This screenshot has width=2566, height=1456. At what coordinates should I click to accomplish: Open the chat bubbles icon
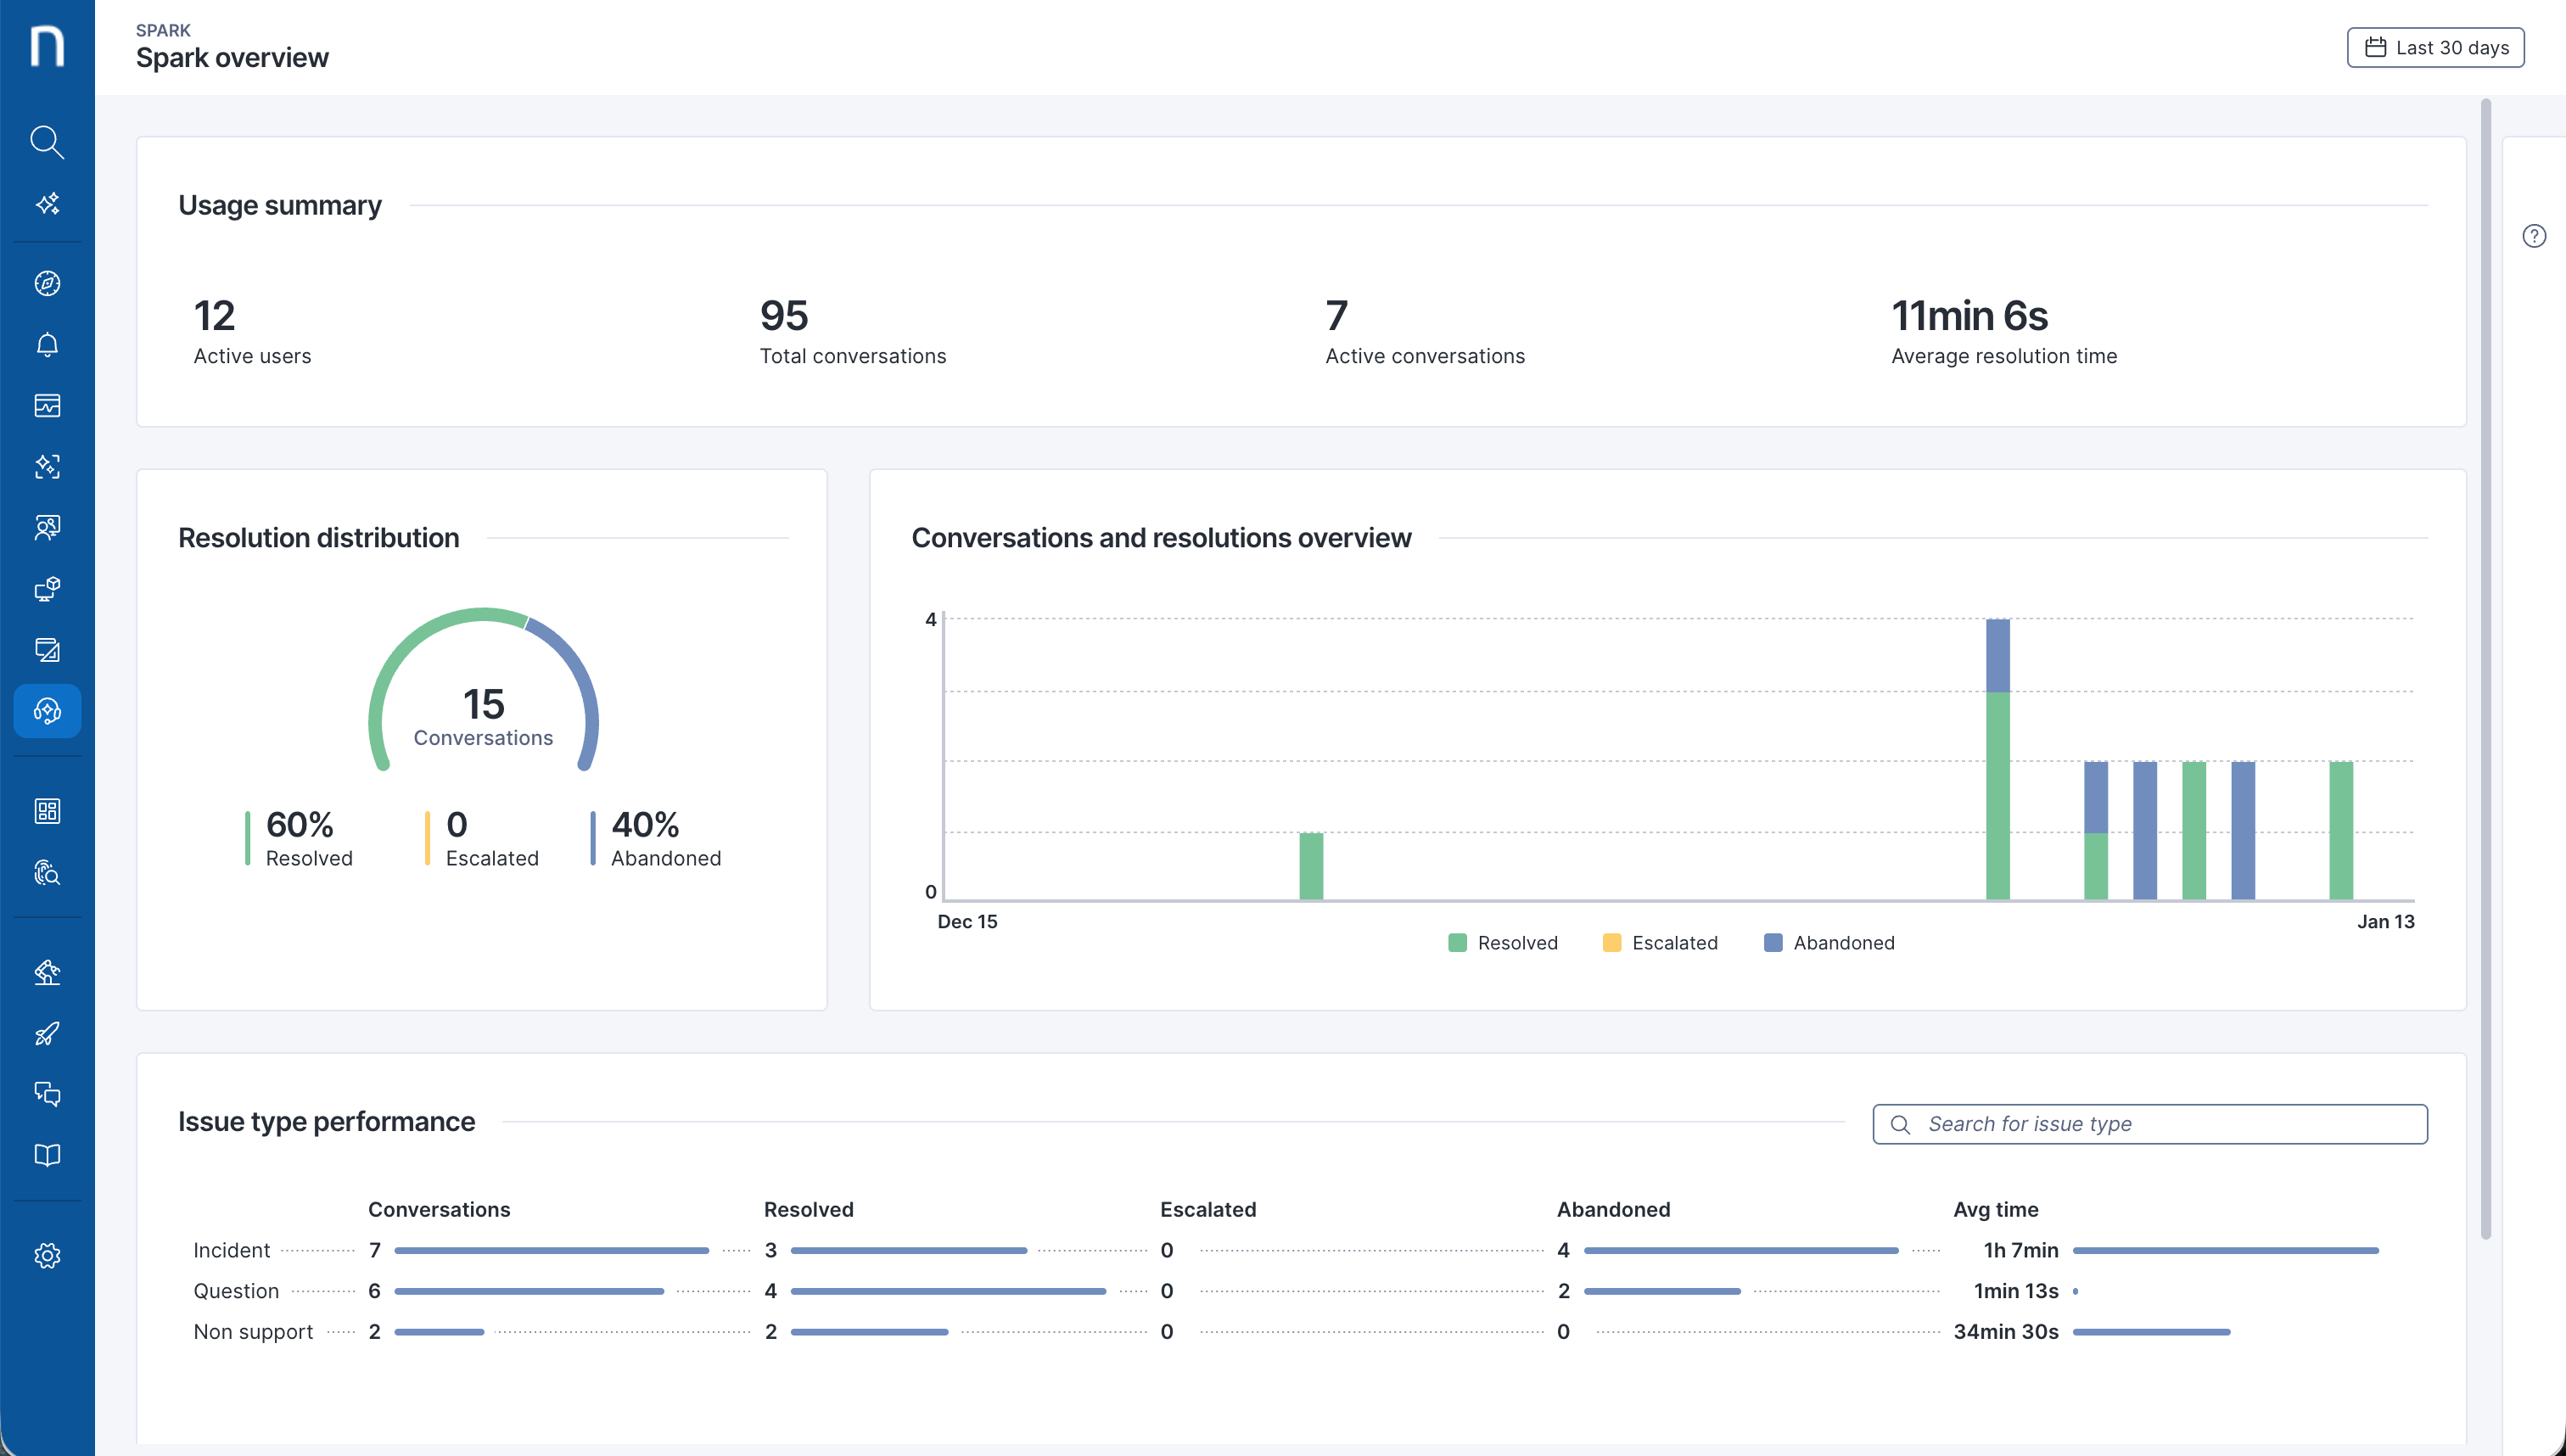coord(47,1094)
